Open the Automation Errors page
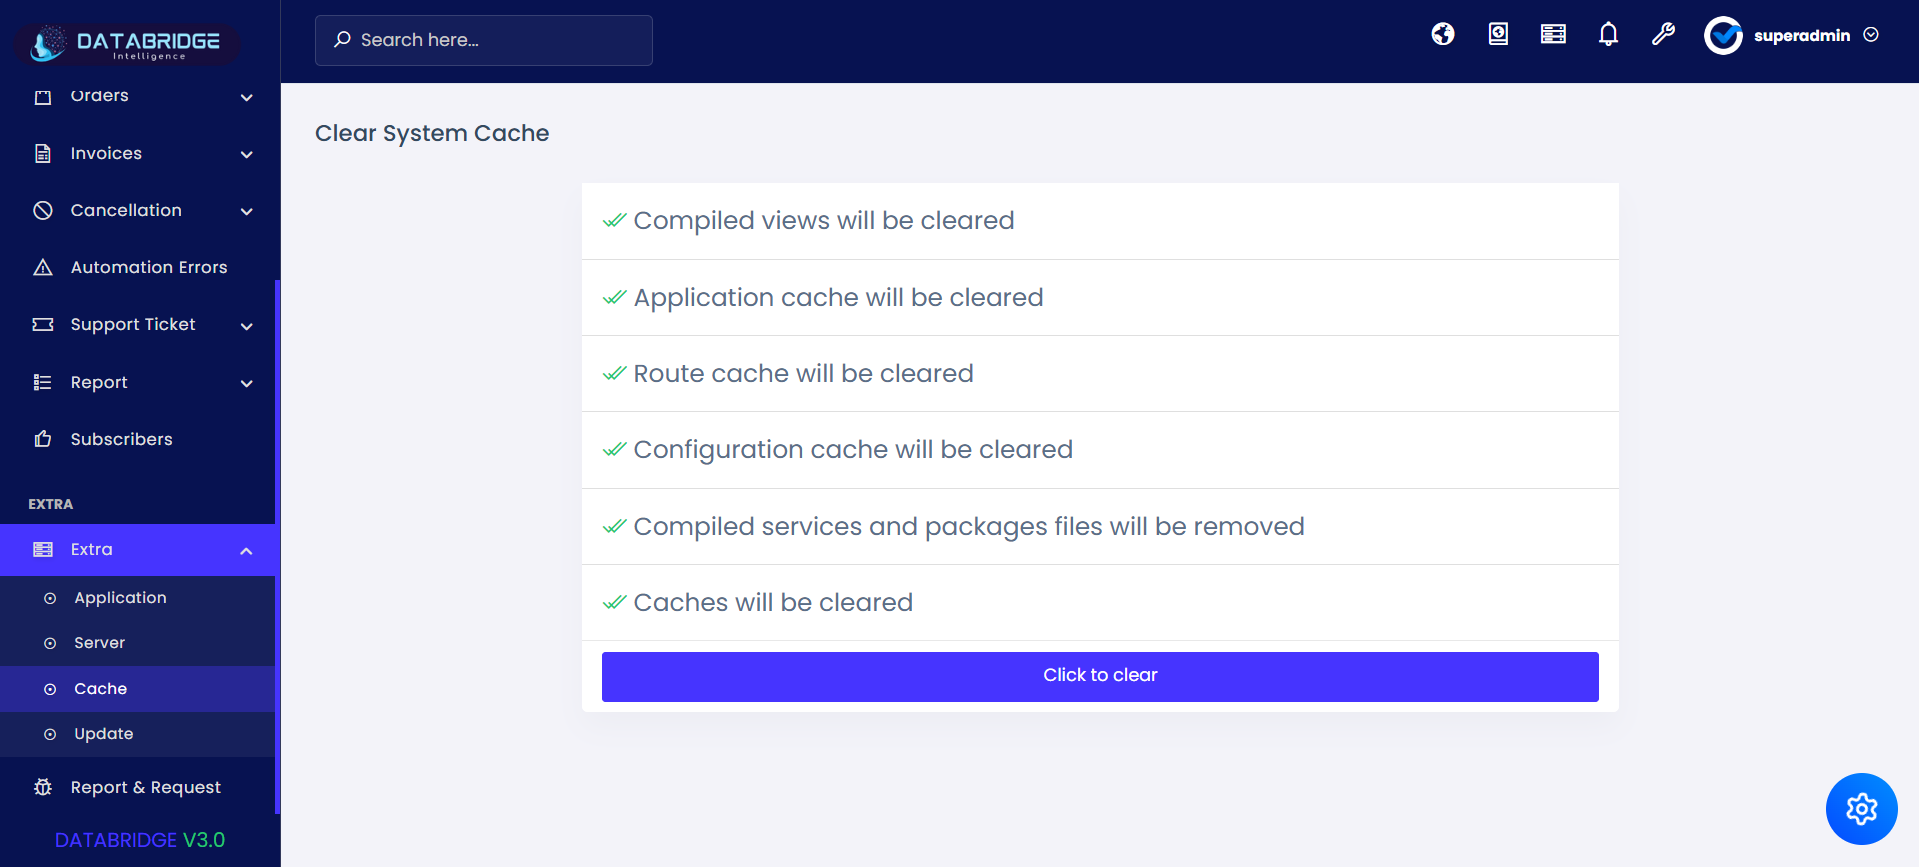The height and width of the screenshot is (867, 1919). (140, 267)
